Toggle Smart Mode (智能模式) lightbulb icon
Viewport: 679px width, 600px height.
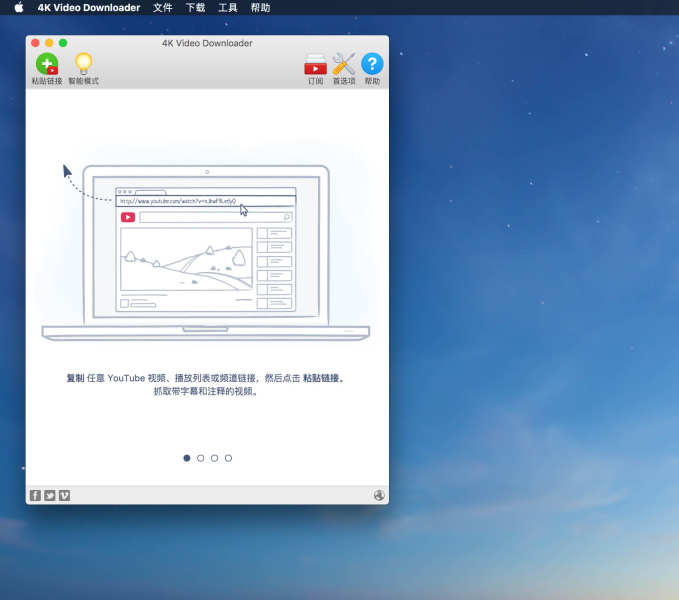(x=84, y=64)
